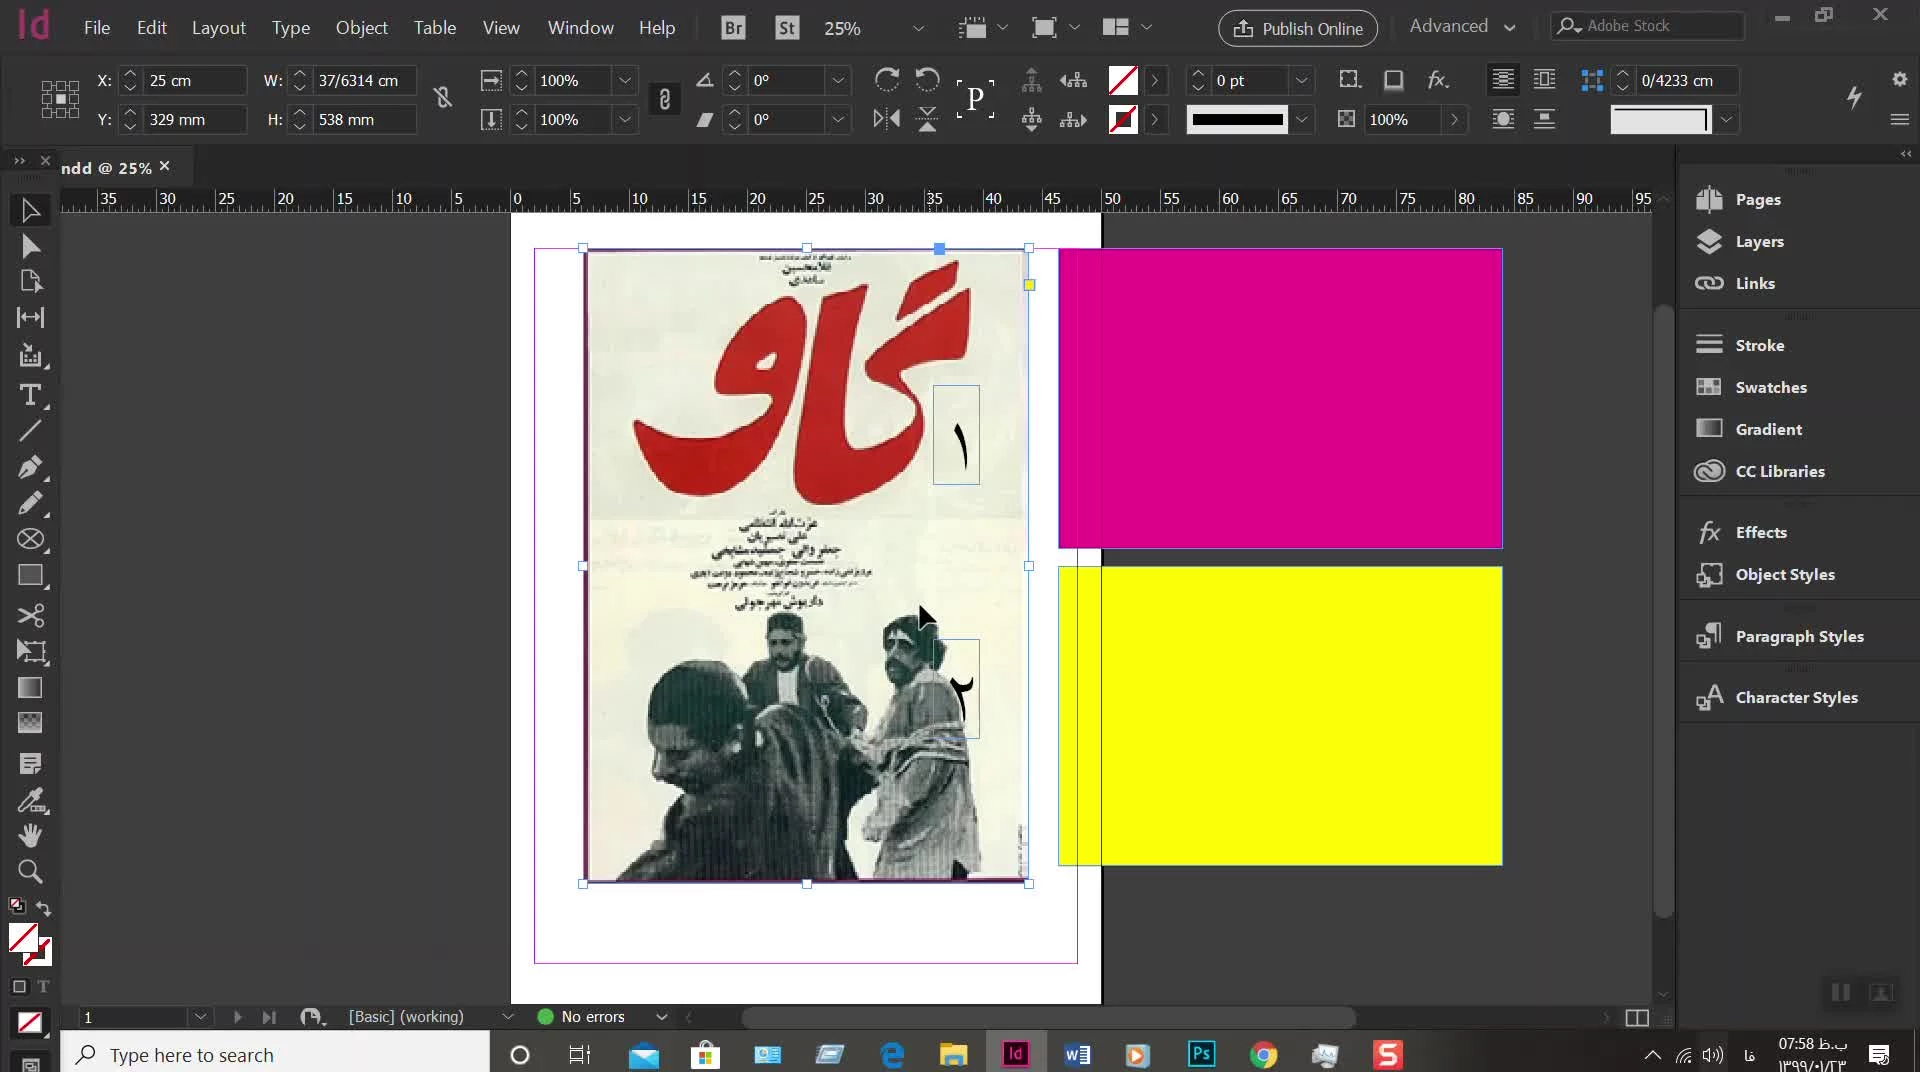This screenshot has height=1072, width=1920.
Task: Open the stroke weight dropdown
Action: tap(1301, 80)
